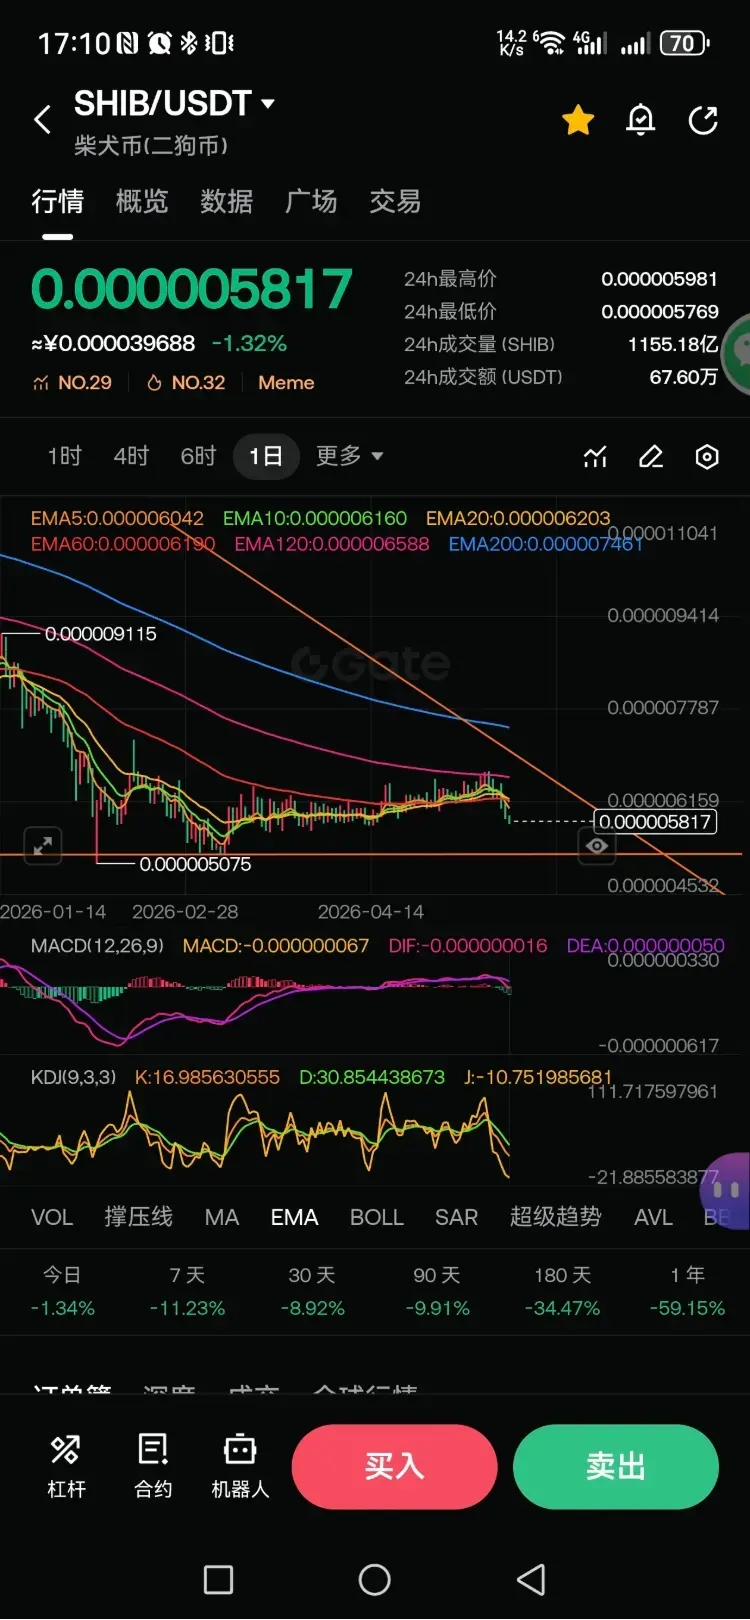This screenshot has width=750, height=1620.
Task: Select the VOL indicator
Action: click(52, 1217)
